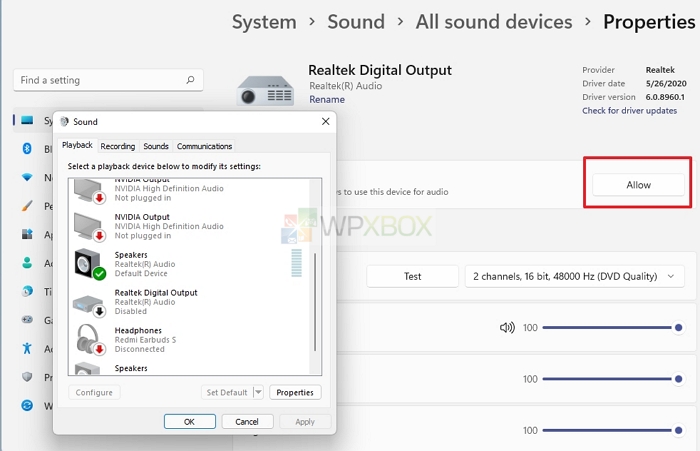Open System in the settings sidebar
The image size is (700, 451).
pos(33,120)
